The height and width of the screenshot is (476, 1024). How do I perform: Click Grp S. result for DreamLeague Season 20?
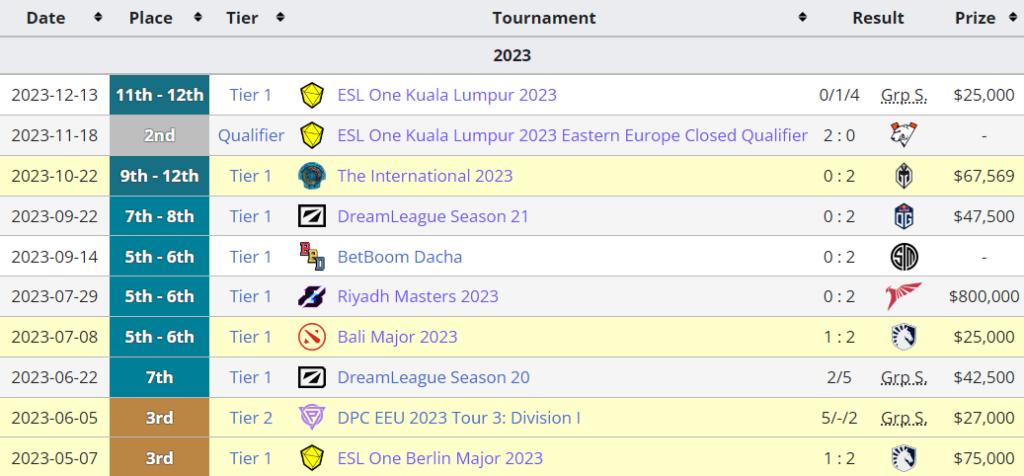pos(904,377)
